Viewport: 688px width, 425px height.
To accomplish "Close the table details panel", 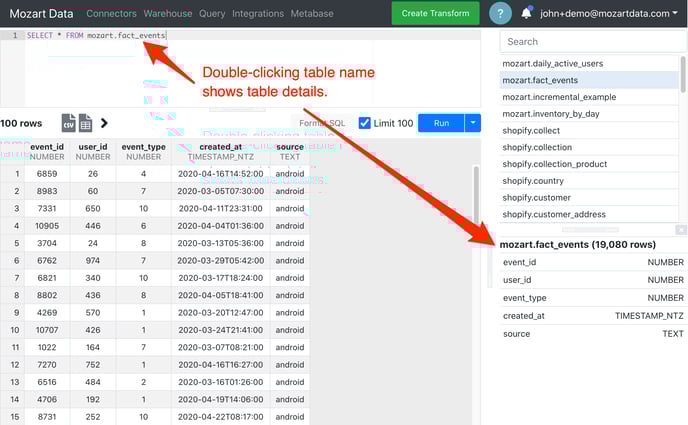I will (681, 229).
